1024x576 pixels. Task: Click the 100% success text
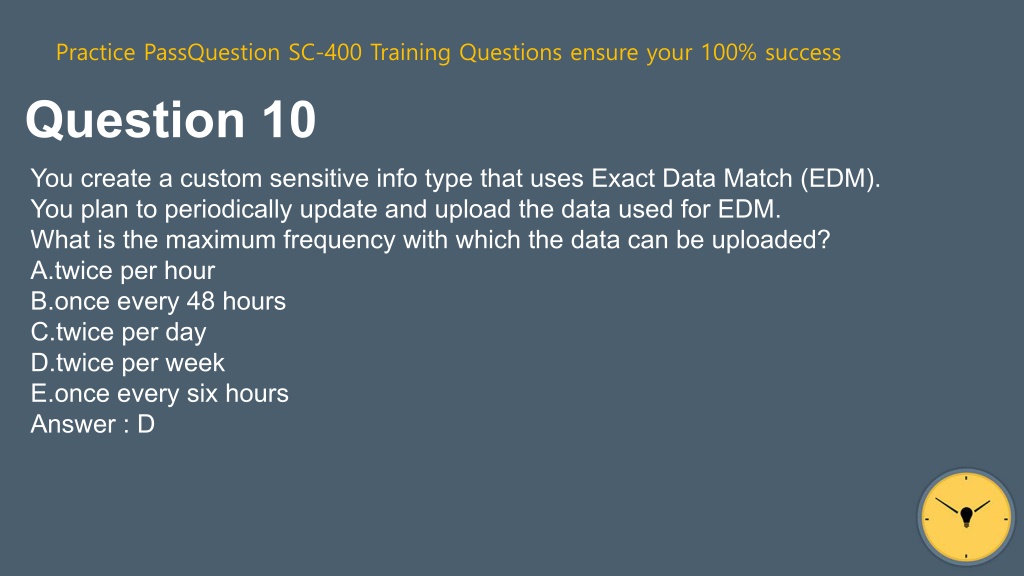(x=771, y=52)
